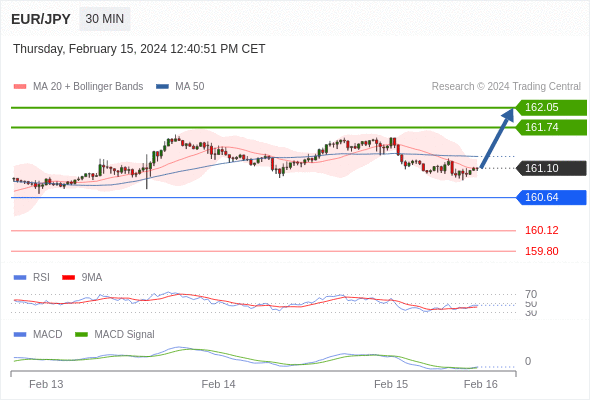Click the 30 MIN timeframe badge

tap(105, 19)
